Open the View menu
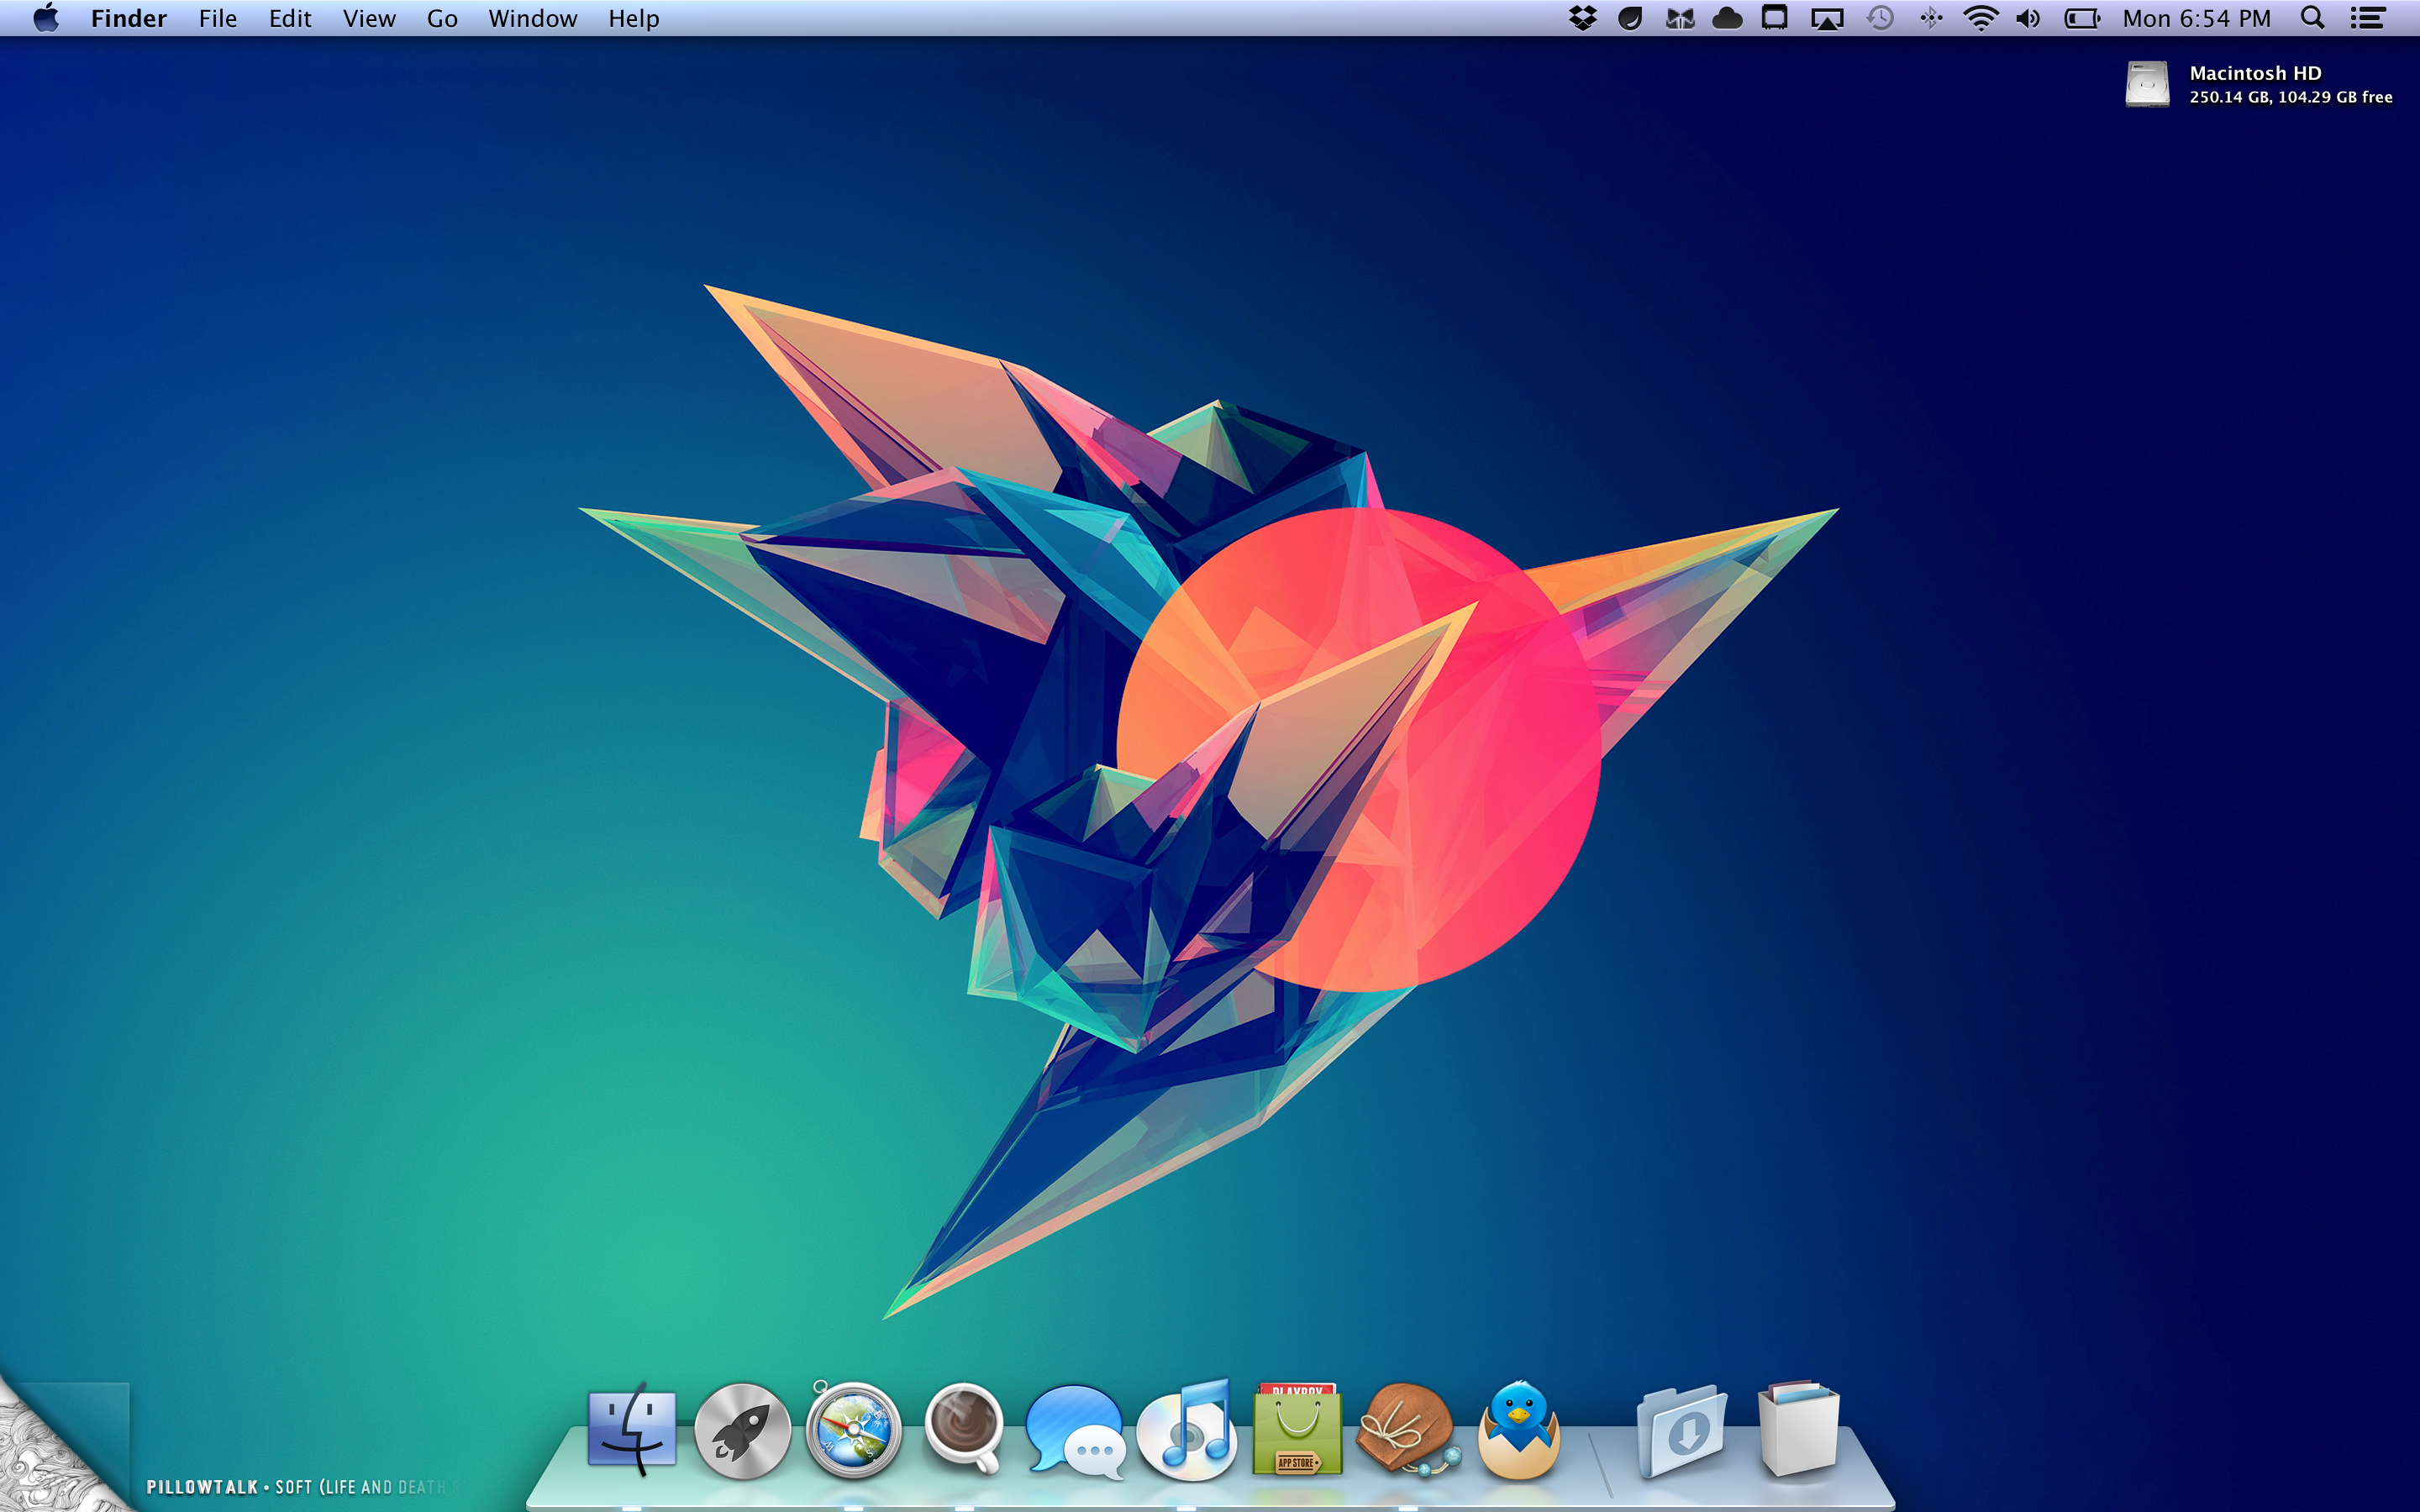 pyautogui.click(x=369, y=18)
